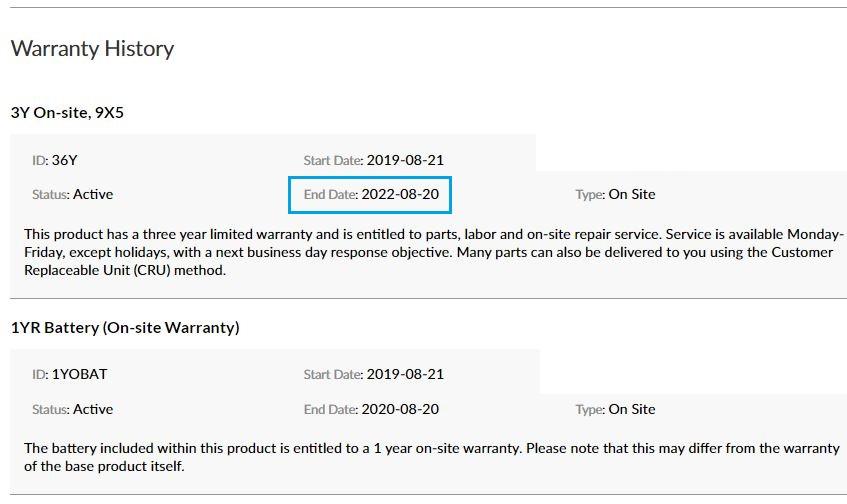Click the Warranty History heading
Viewport: 847px width, 504px height.
pos(92,49)
